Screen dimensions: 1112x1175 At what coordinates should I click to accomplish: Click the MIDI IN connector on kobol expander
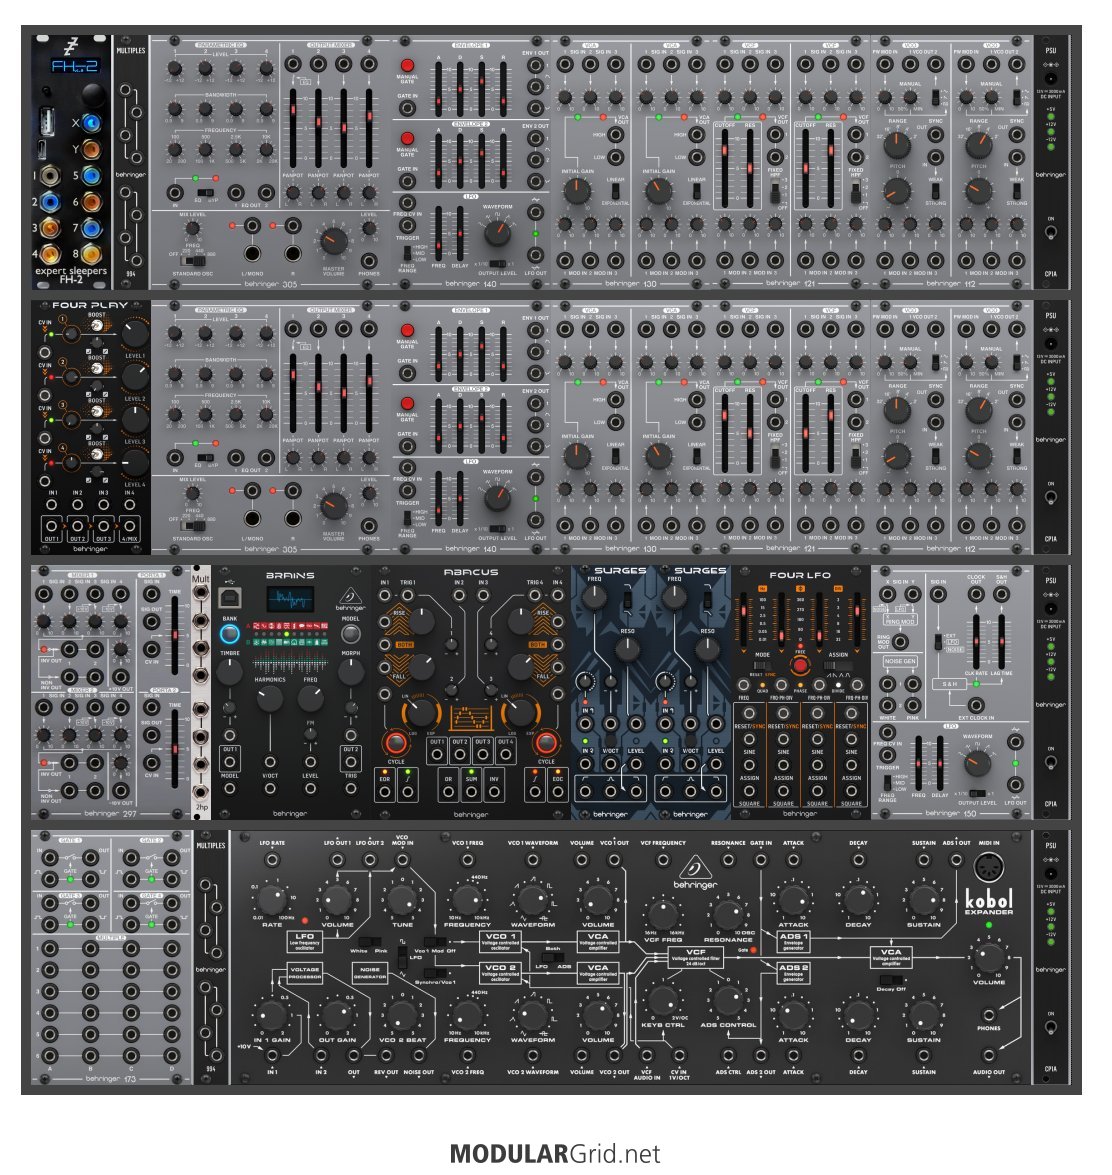988,867
